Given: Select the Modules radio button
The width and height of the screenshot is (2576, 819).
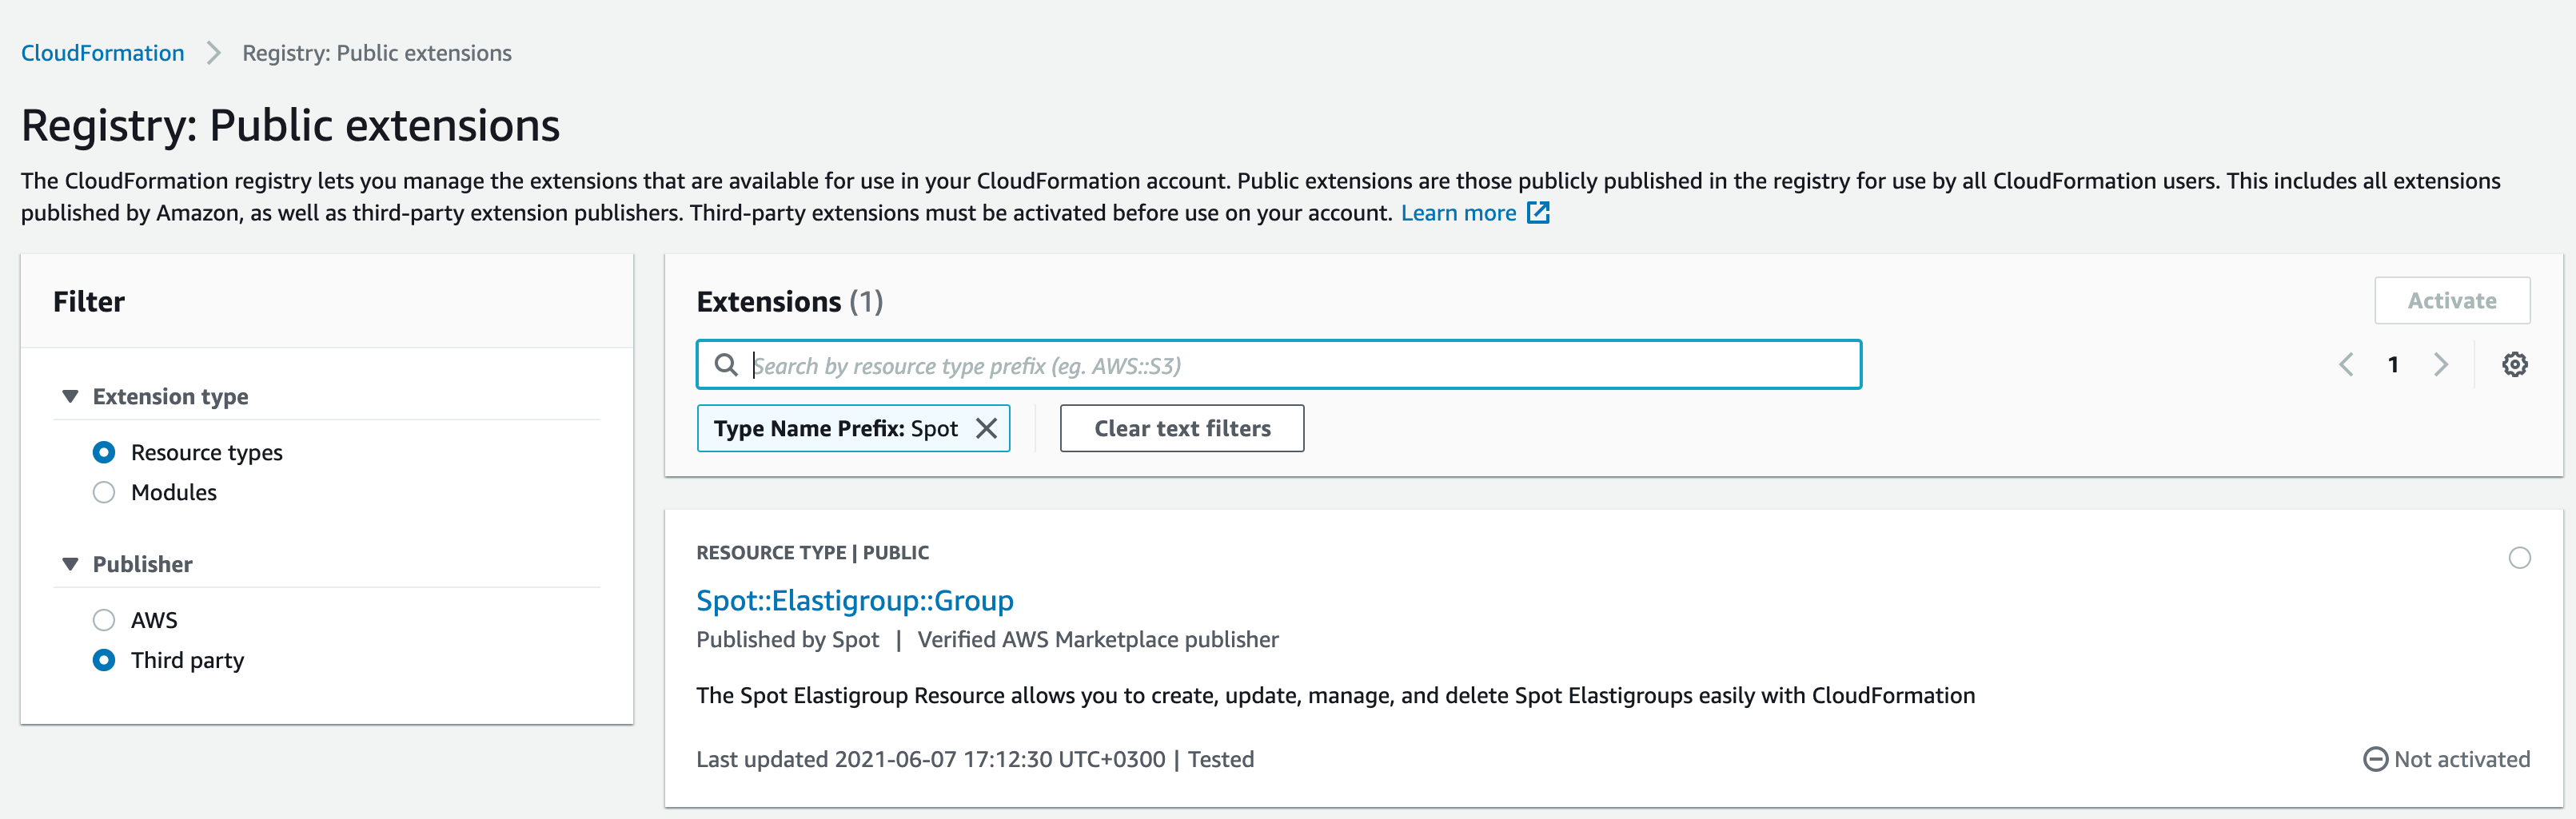Looking at the screenshot, I should click(x=104, y=493).
